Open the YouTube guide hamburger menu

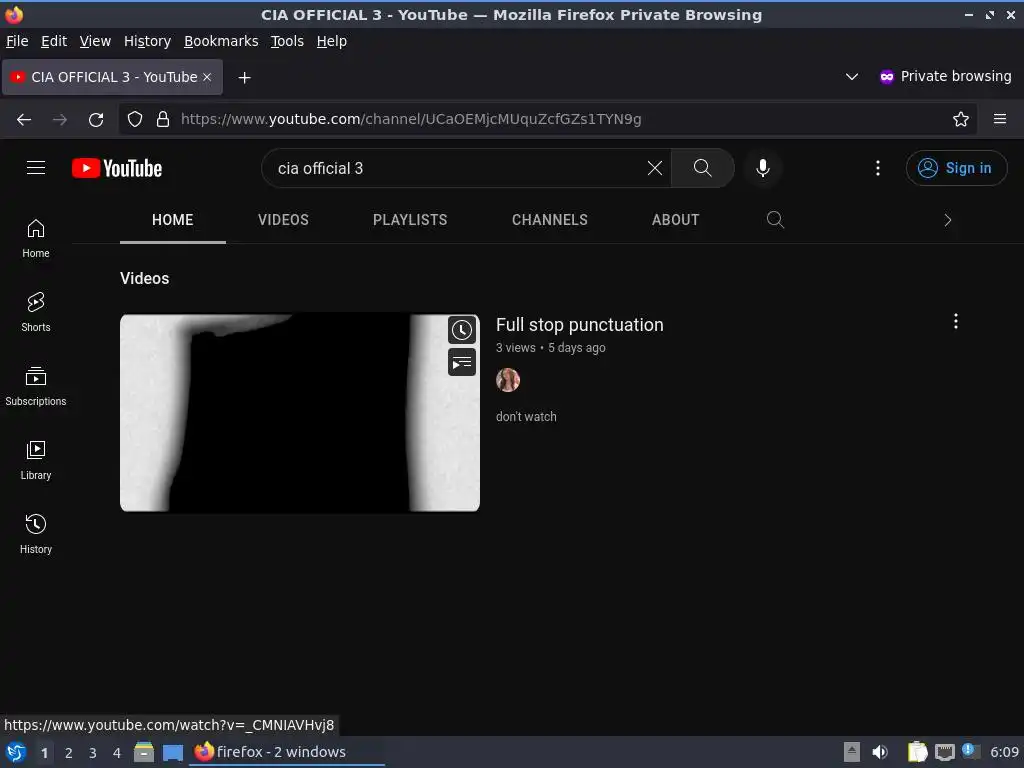(x=36, y=168)
